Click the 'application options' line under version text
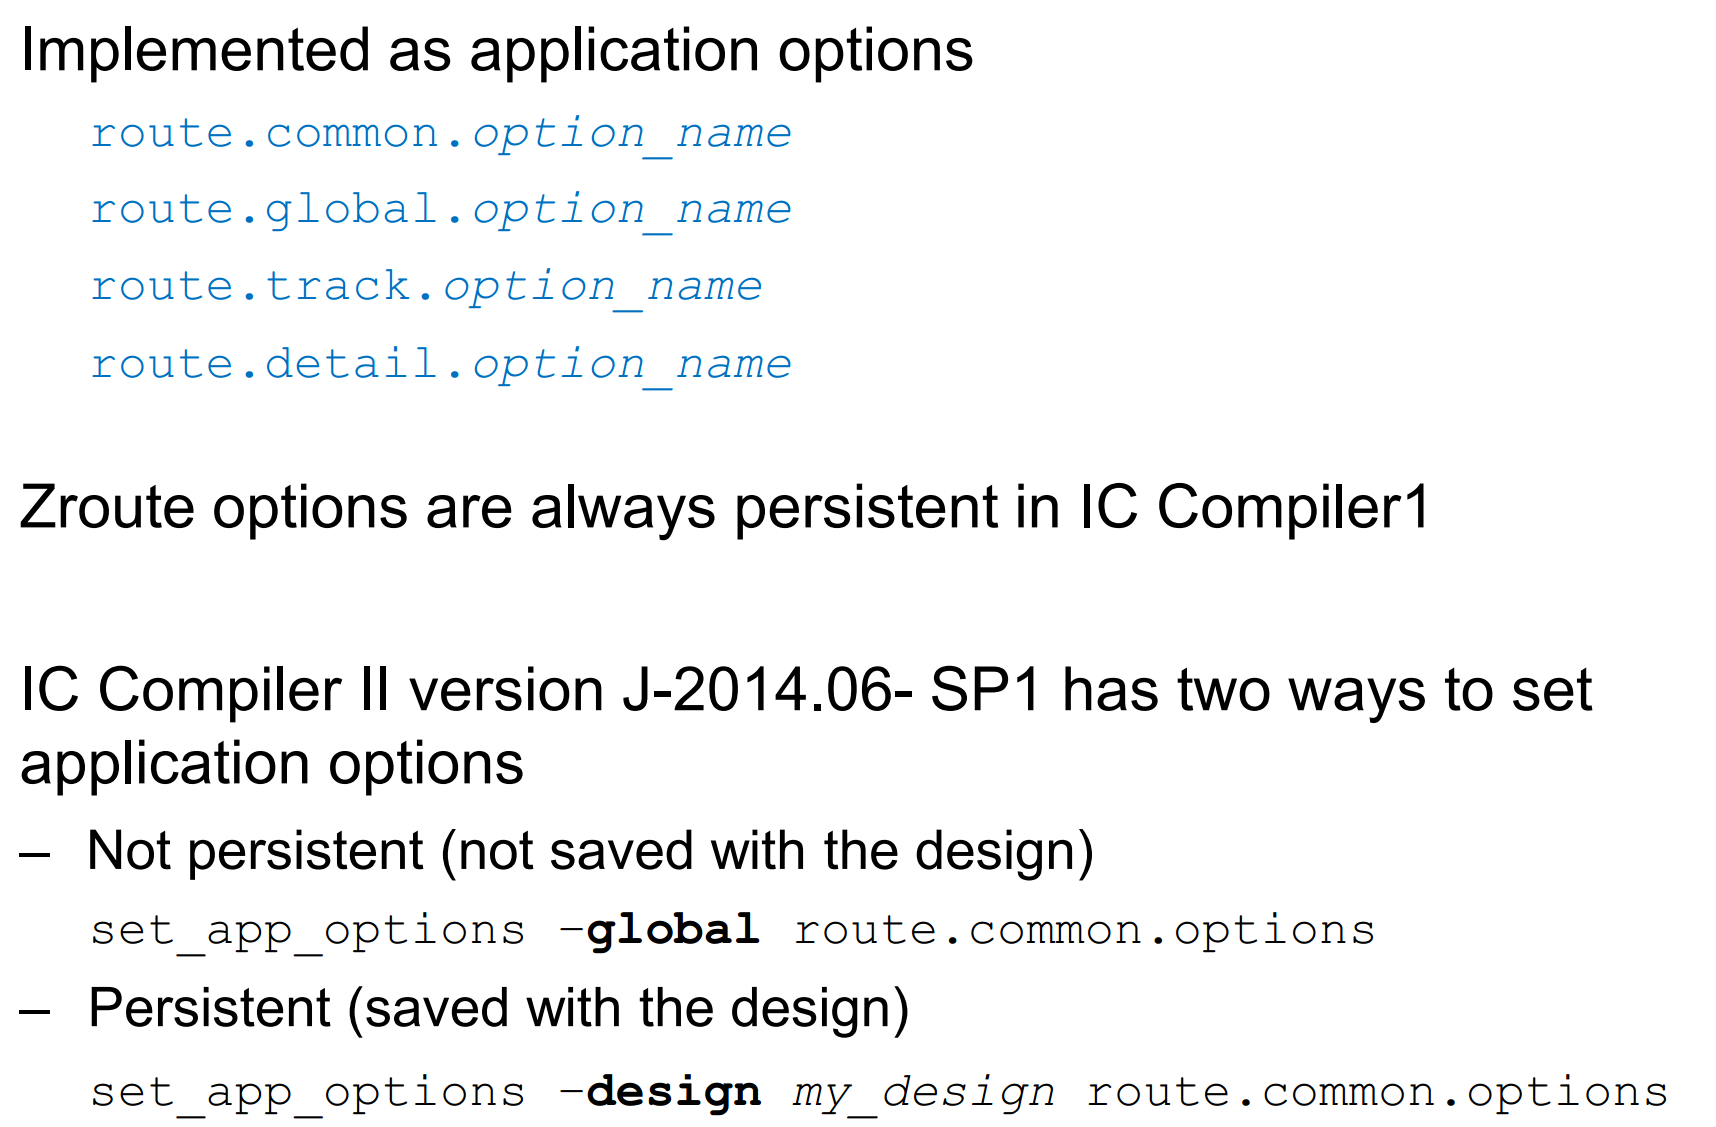The width and height of the screenshot is (1716, 1127). tap(271, 765)
